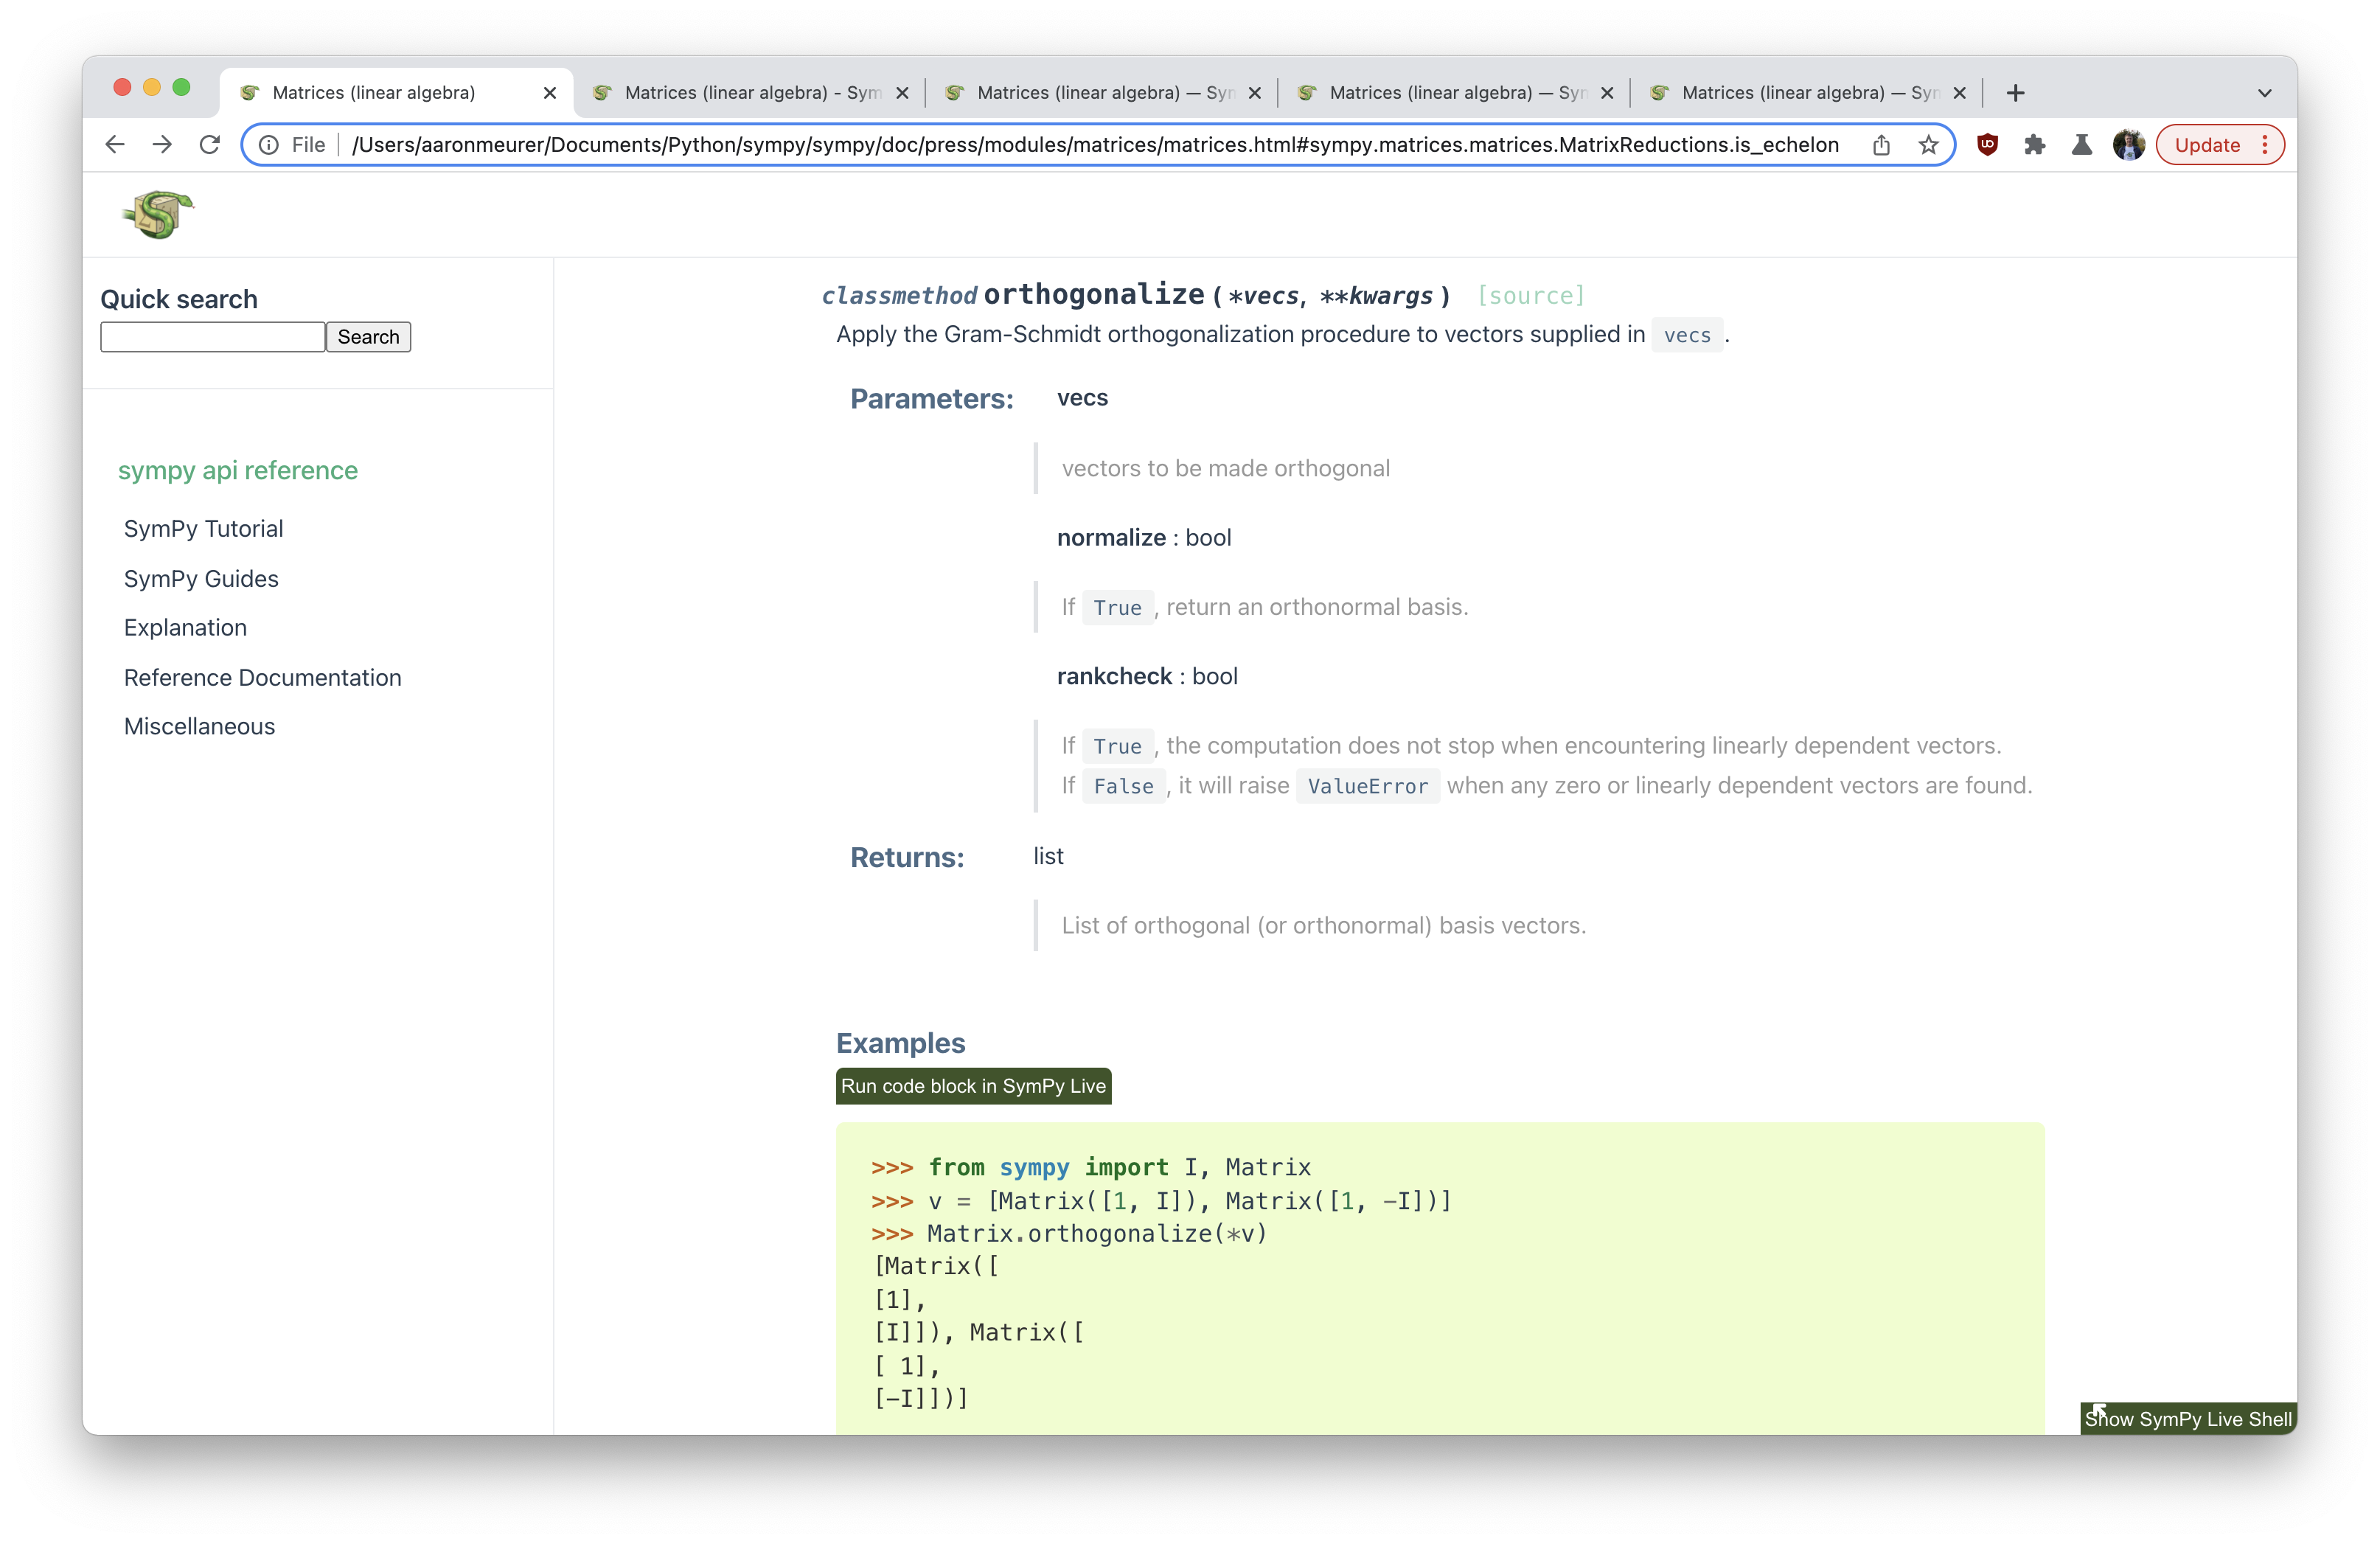This screenshot has width=2380, height=1544.
Task: Bookmark the page via the star icon
Action: [x=1927, y=144]
